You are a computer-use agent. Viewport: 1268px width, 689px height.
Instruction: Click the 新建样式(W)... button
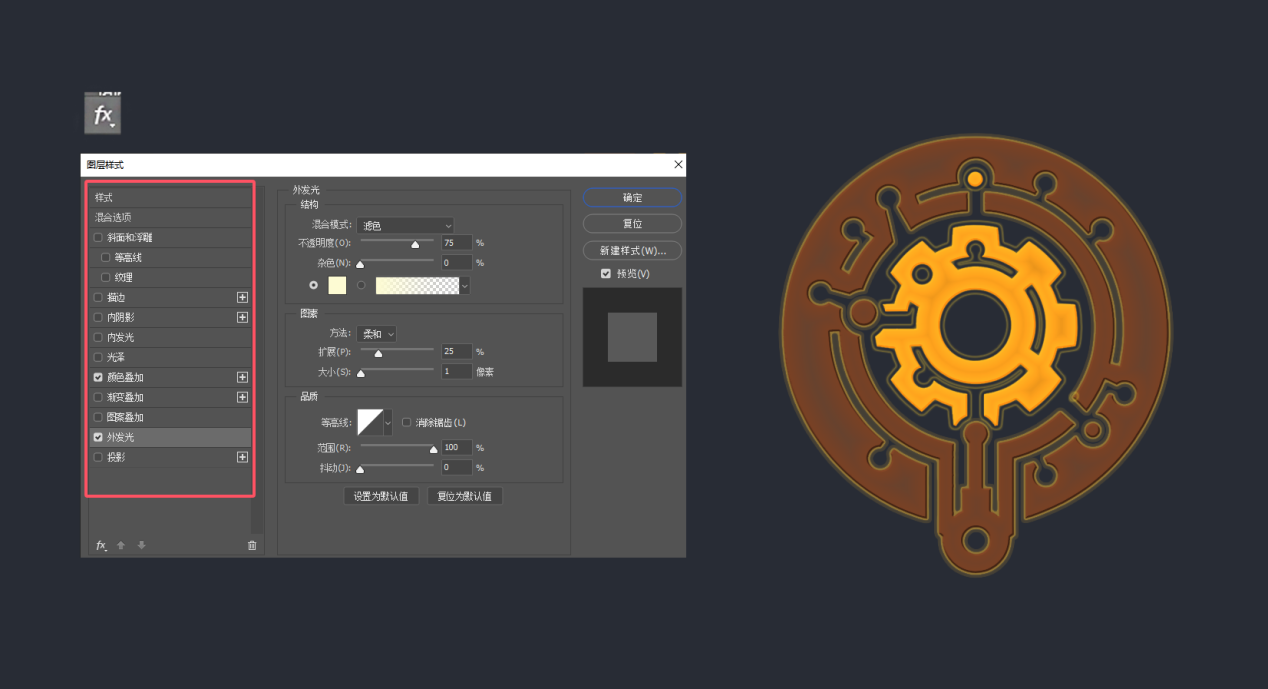coord(632,250)
